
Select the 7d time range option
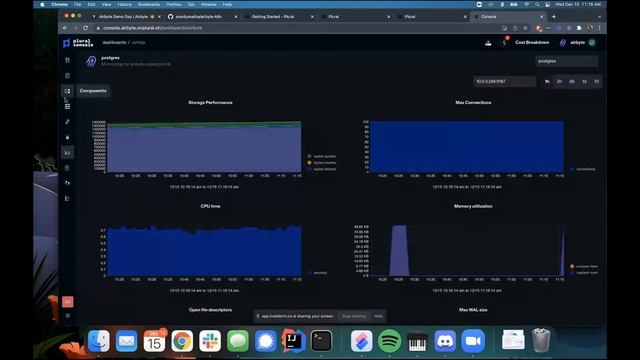(x=596, y=82)
